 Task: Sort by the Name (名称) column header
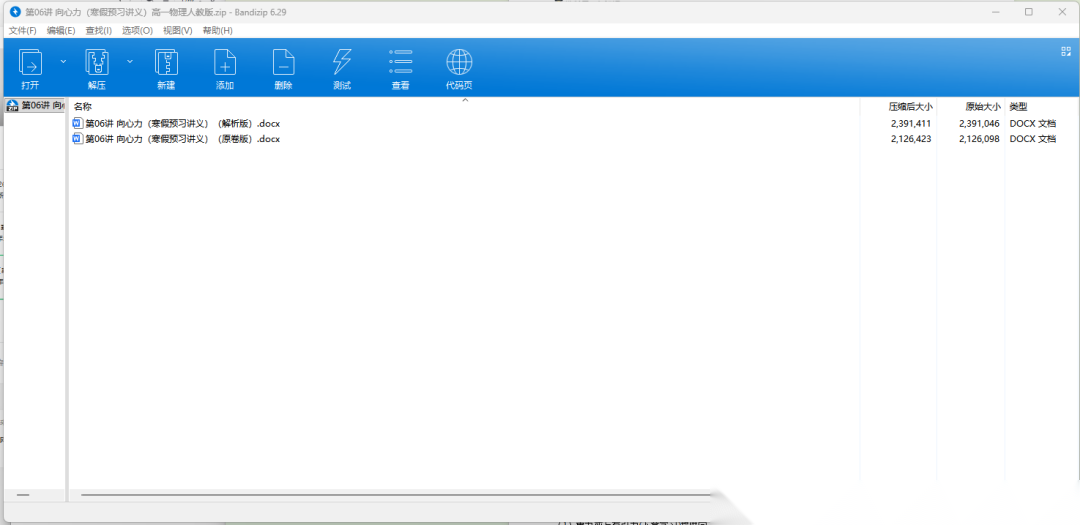pyautogui.click(x=83, y=106)
